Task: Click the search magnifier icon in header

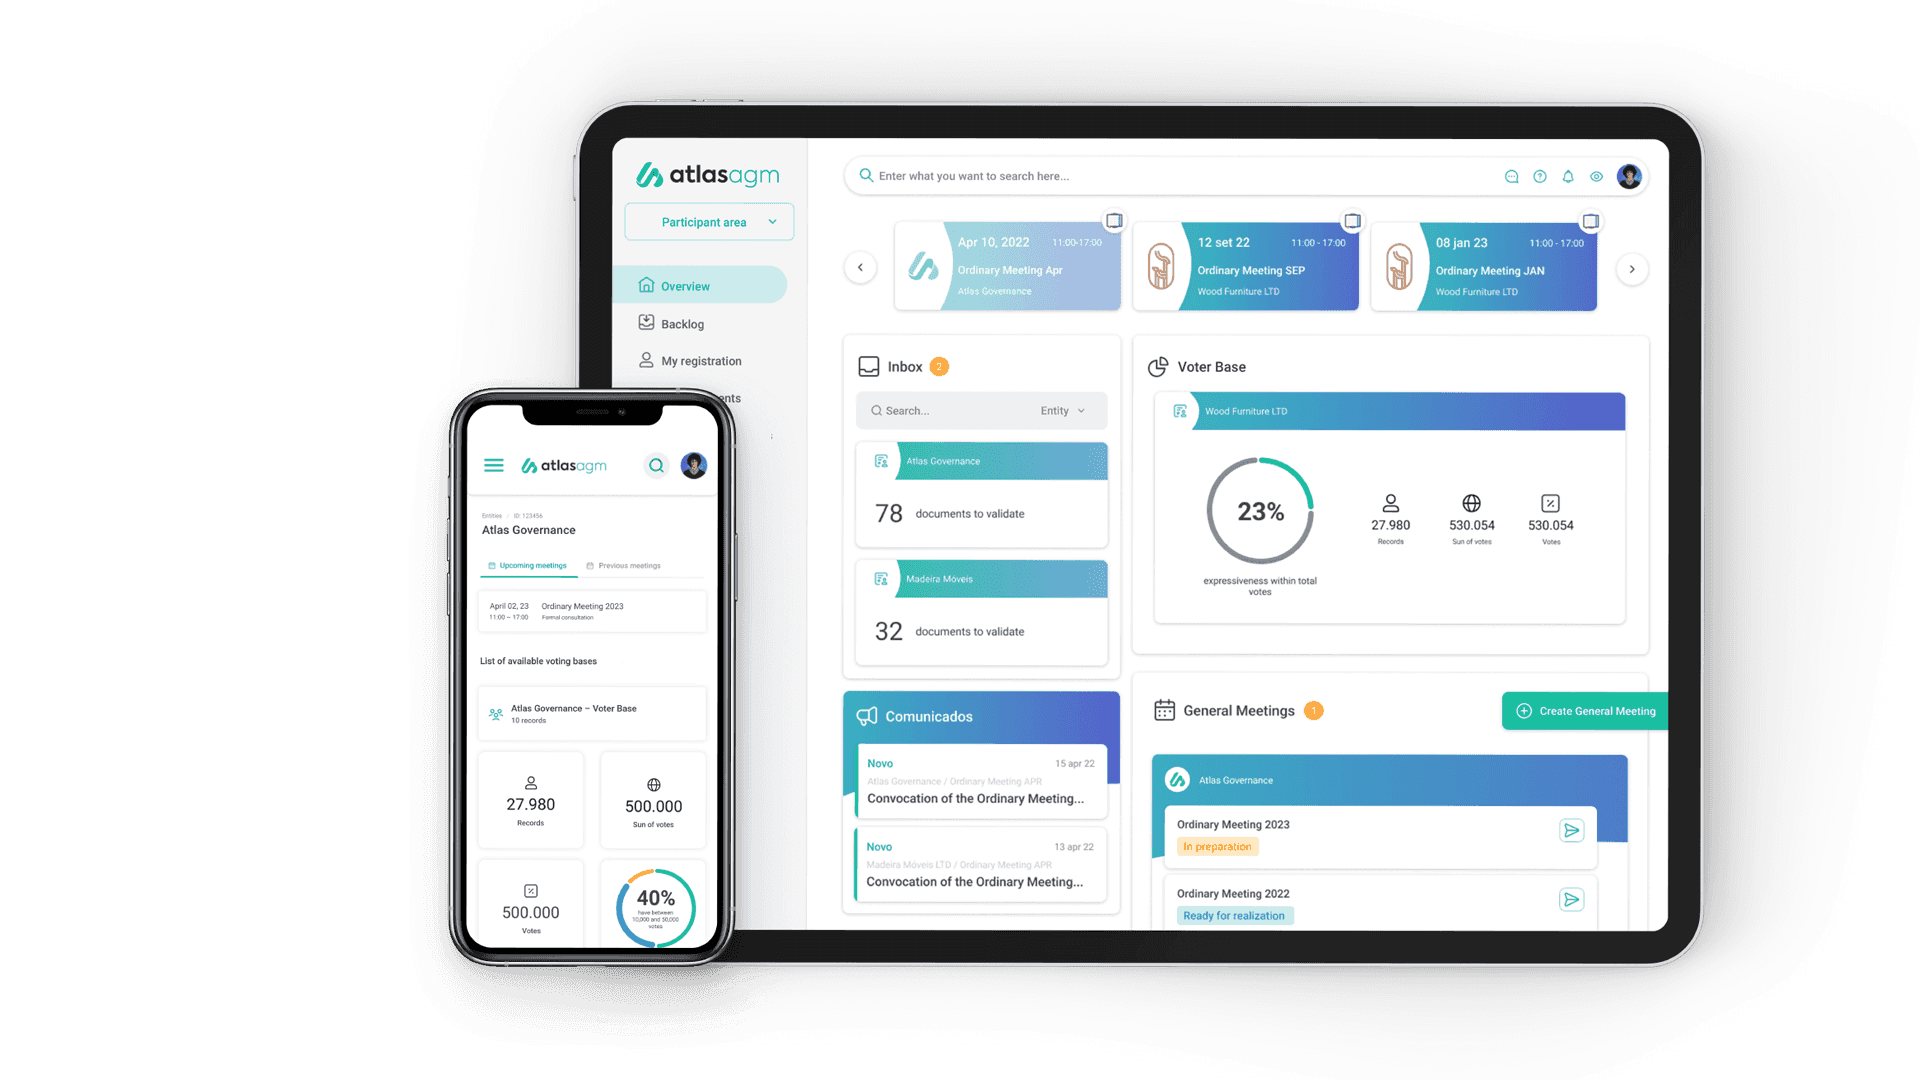Action: (865, 177)
